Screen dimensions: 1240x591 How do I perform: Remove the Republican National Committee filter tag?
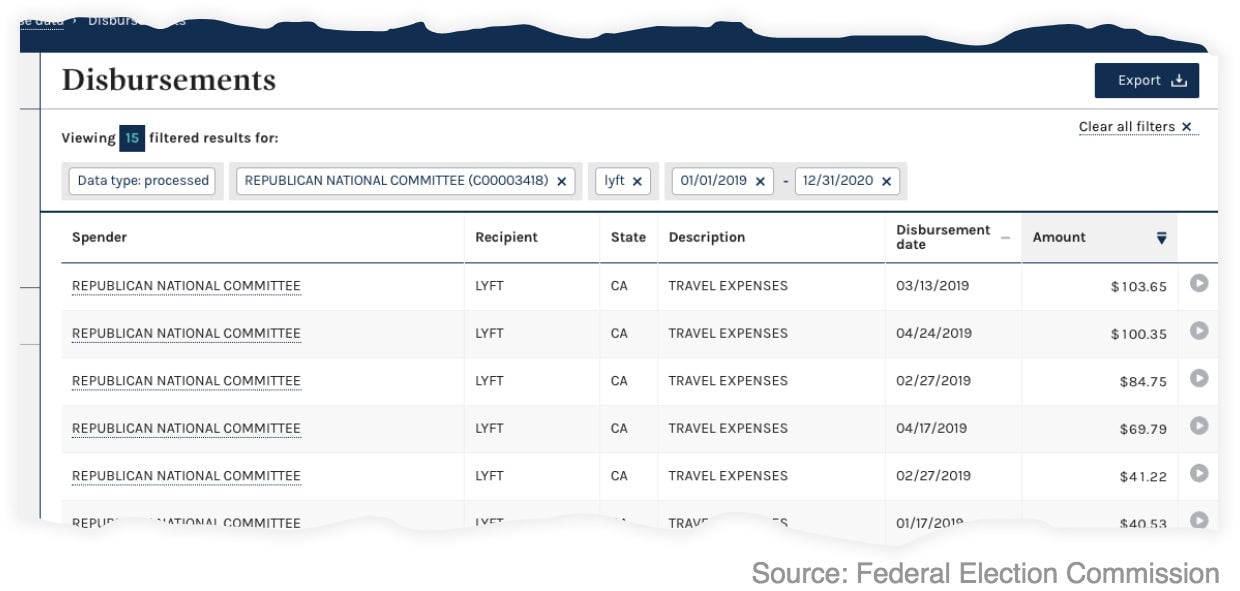point(561,181)
